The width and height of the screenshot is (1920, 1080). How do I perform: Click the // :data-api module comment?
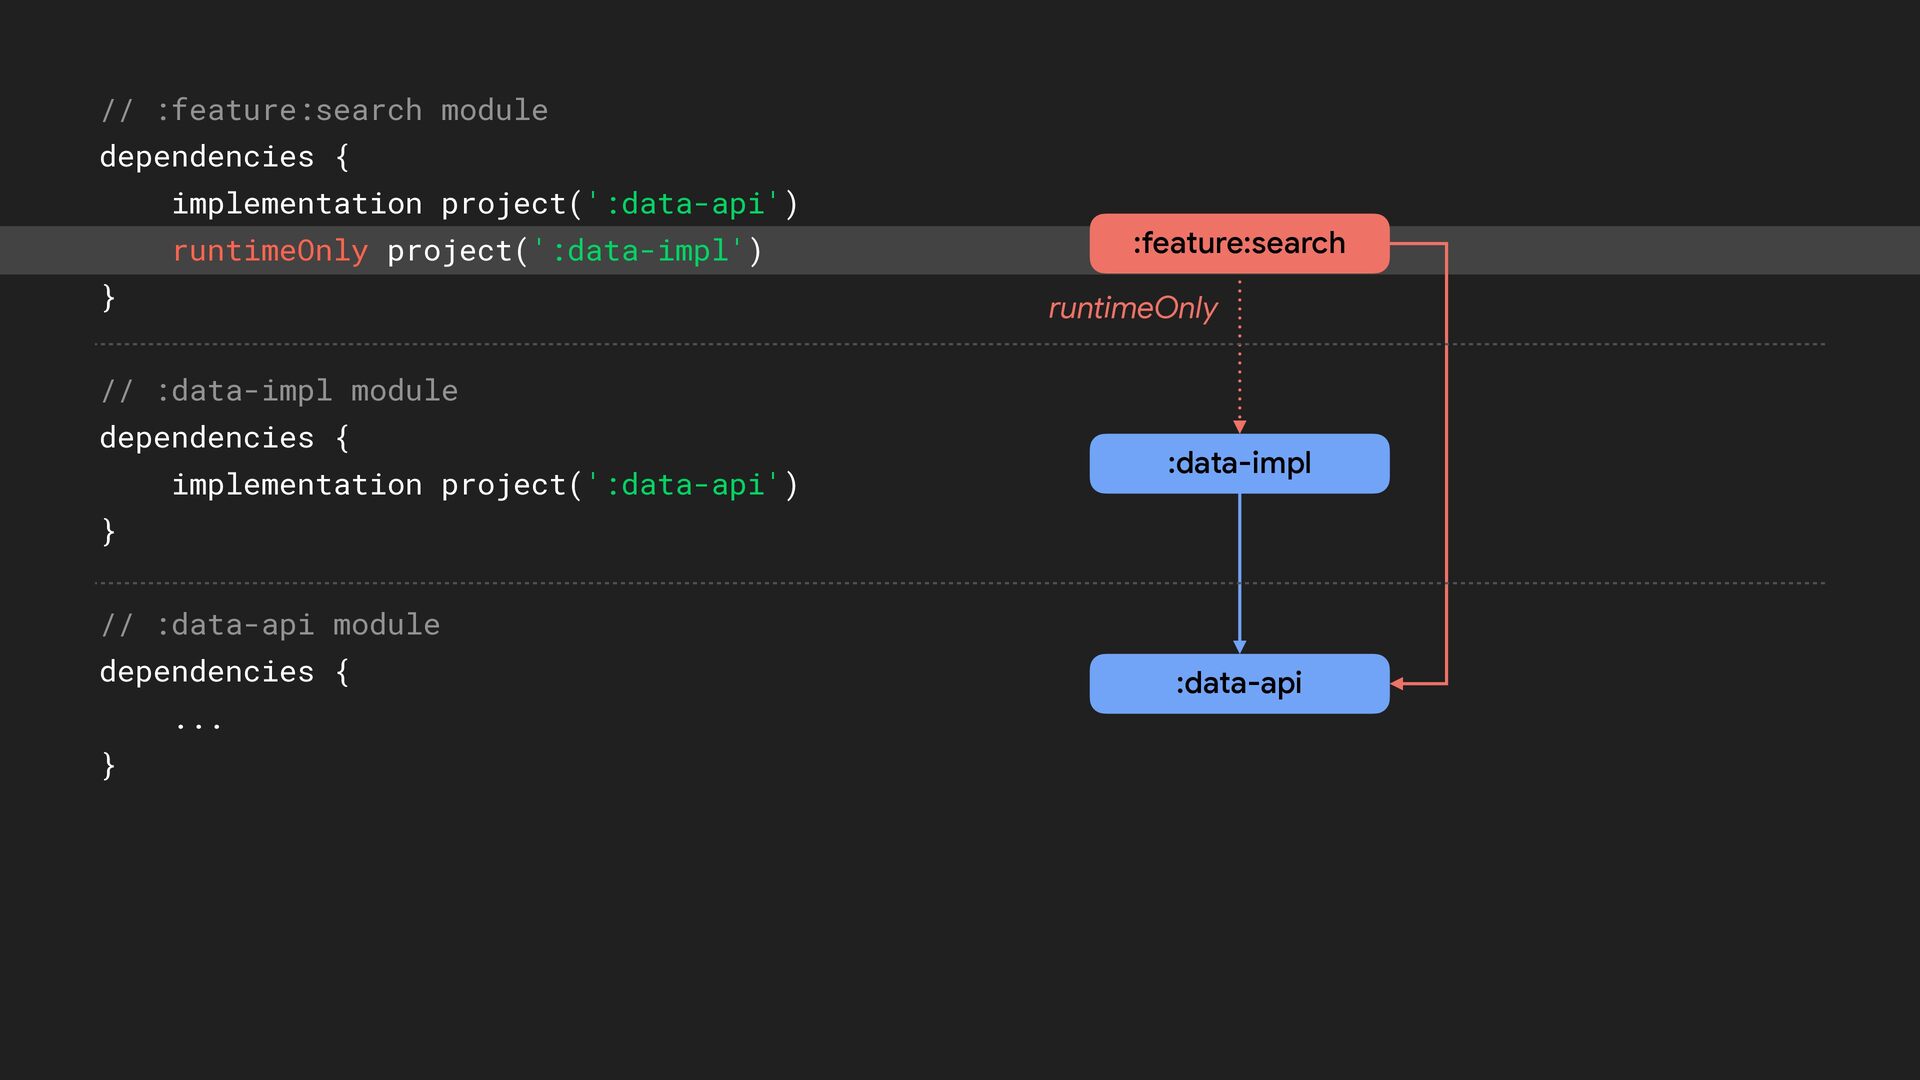point(270,625)
